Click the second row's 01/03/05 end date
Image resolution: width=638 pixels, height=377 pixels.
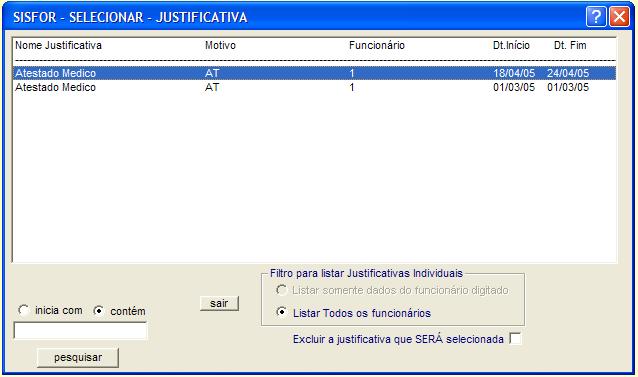tap(568, 87)
